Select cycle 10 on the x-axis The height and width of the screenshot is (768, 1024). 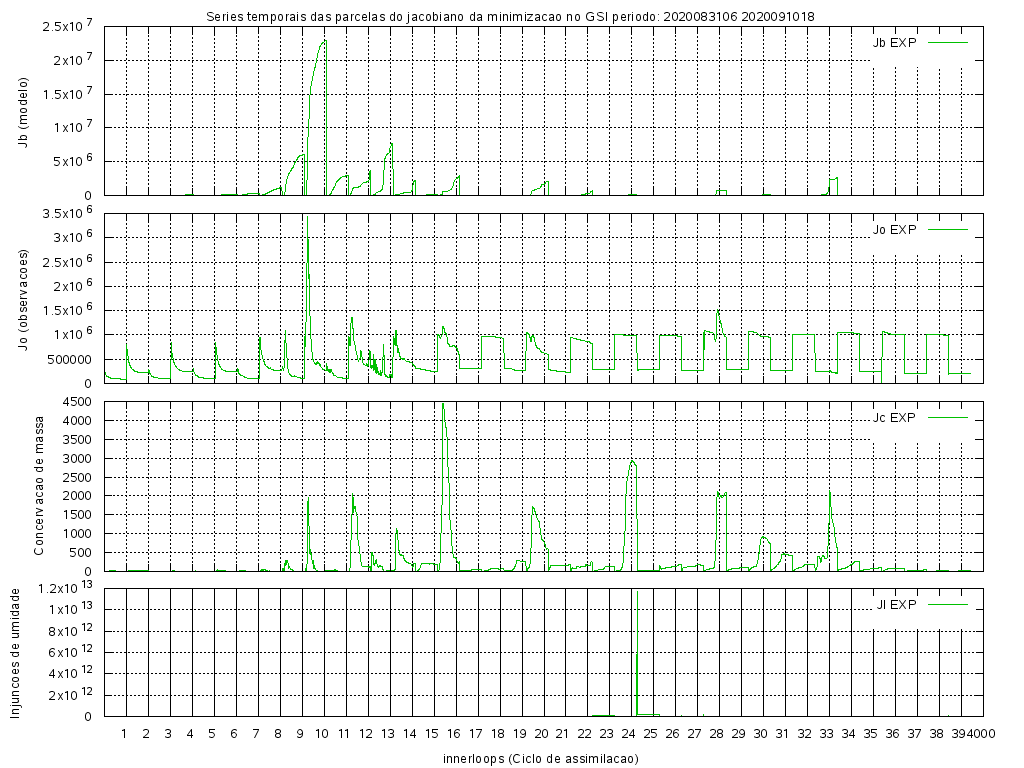321,734
